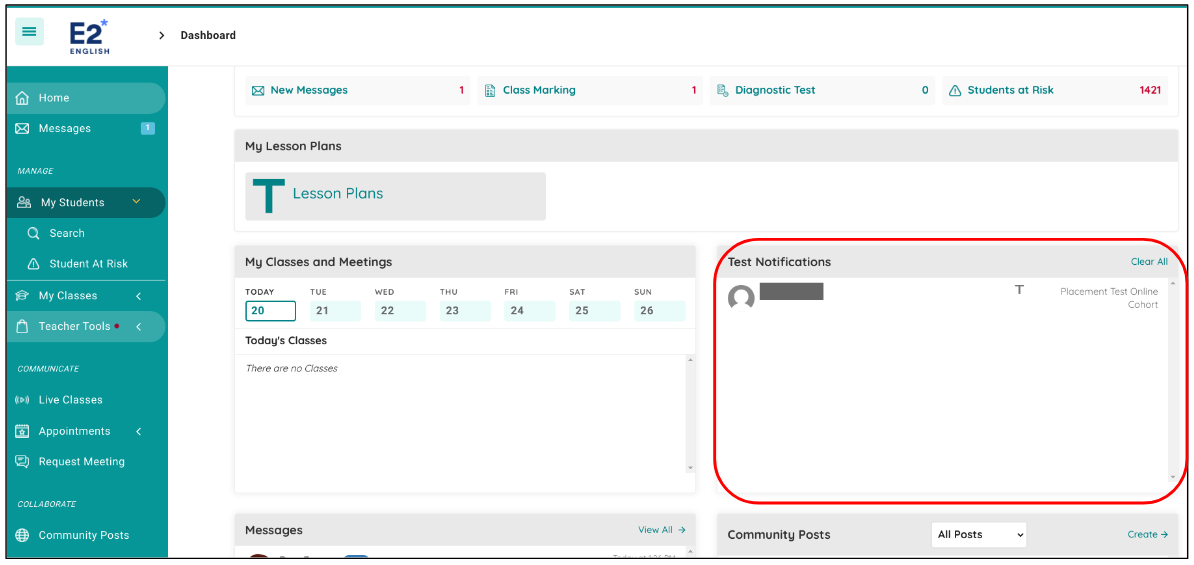Image resolution: width=1194 pixels, height=565 pixels.
Task: Click the Live Classes broadcast icon
Action: (23, 400)
